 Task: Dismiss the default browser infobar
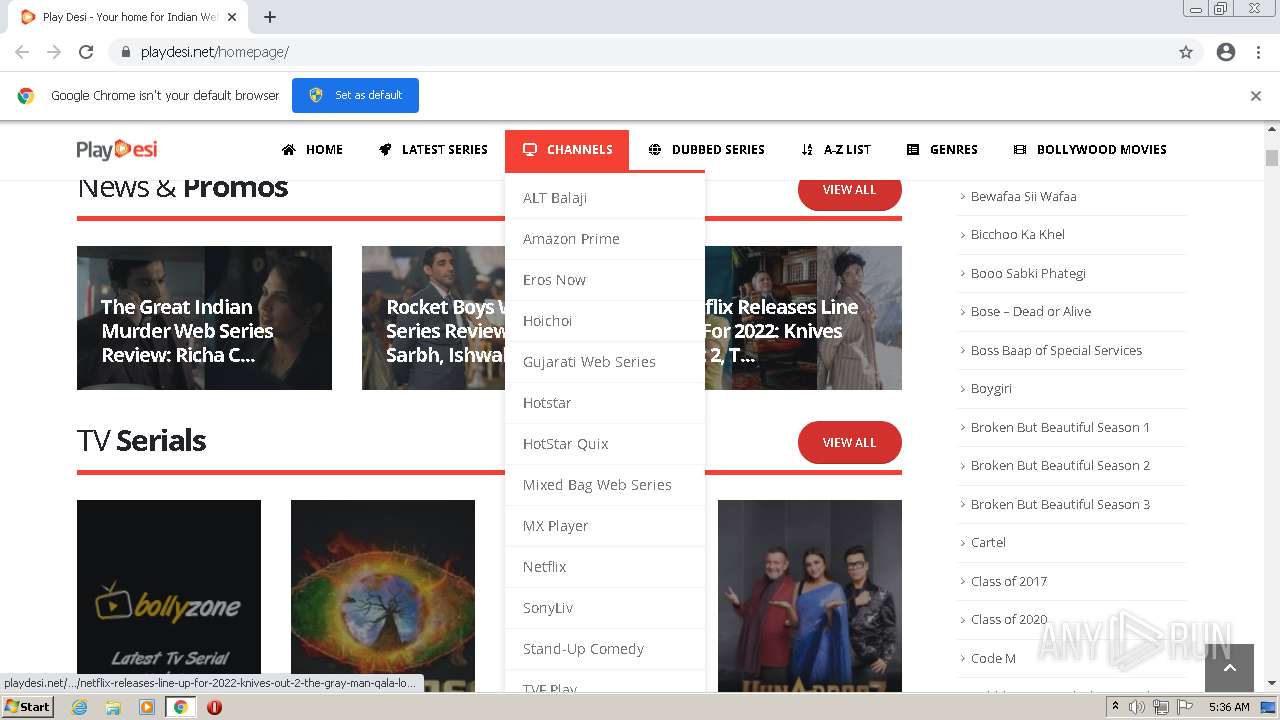coord(1255,96)
